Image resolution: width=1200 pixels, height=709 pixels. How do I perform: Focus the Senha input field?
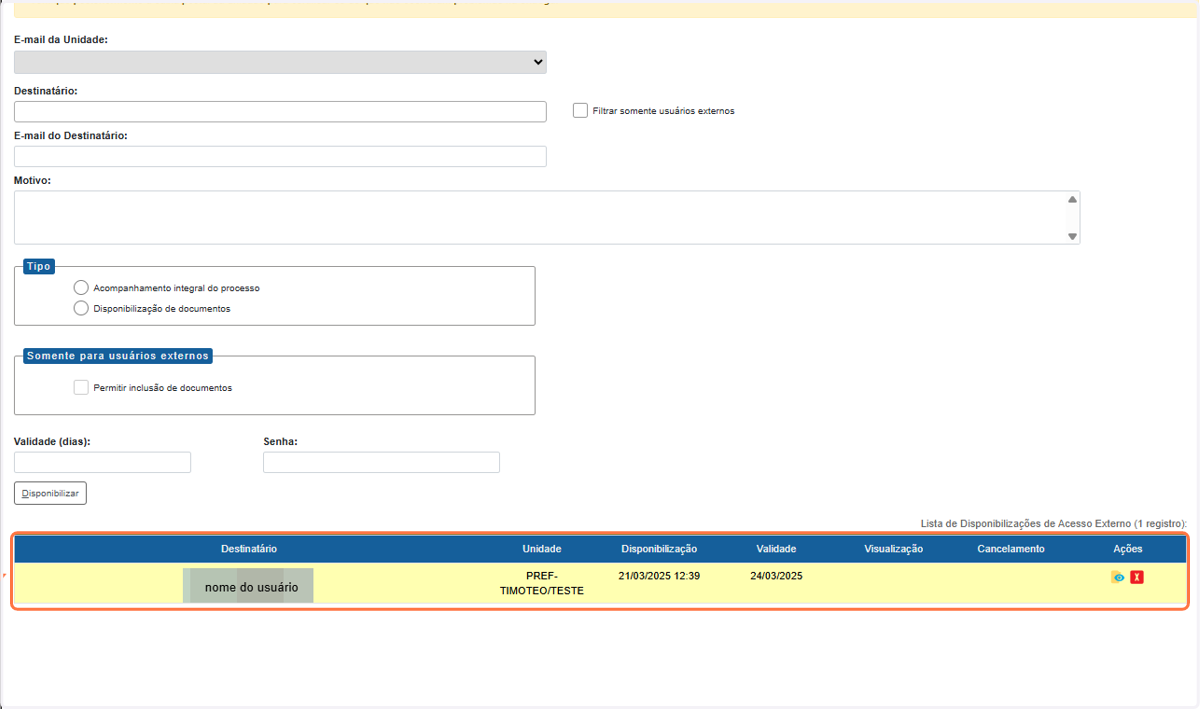tap(381, 462)
